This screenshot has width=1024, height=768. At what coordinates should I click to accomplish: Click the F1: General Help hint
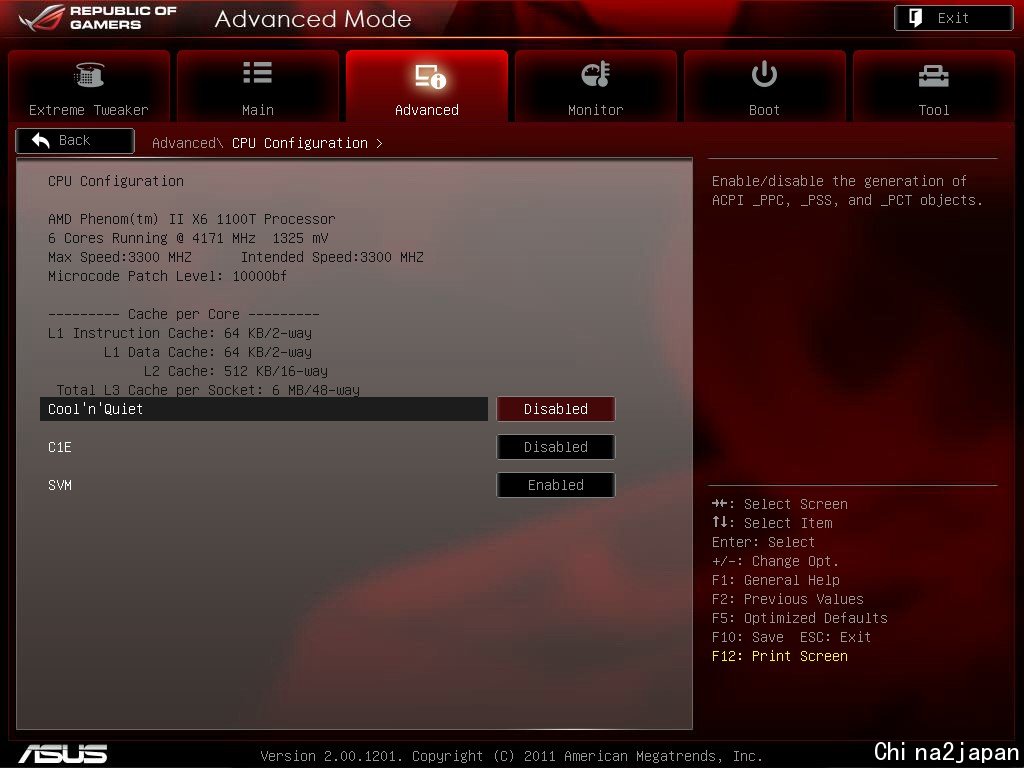pos(776,580)
